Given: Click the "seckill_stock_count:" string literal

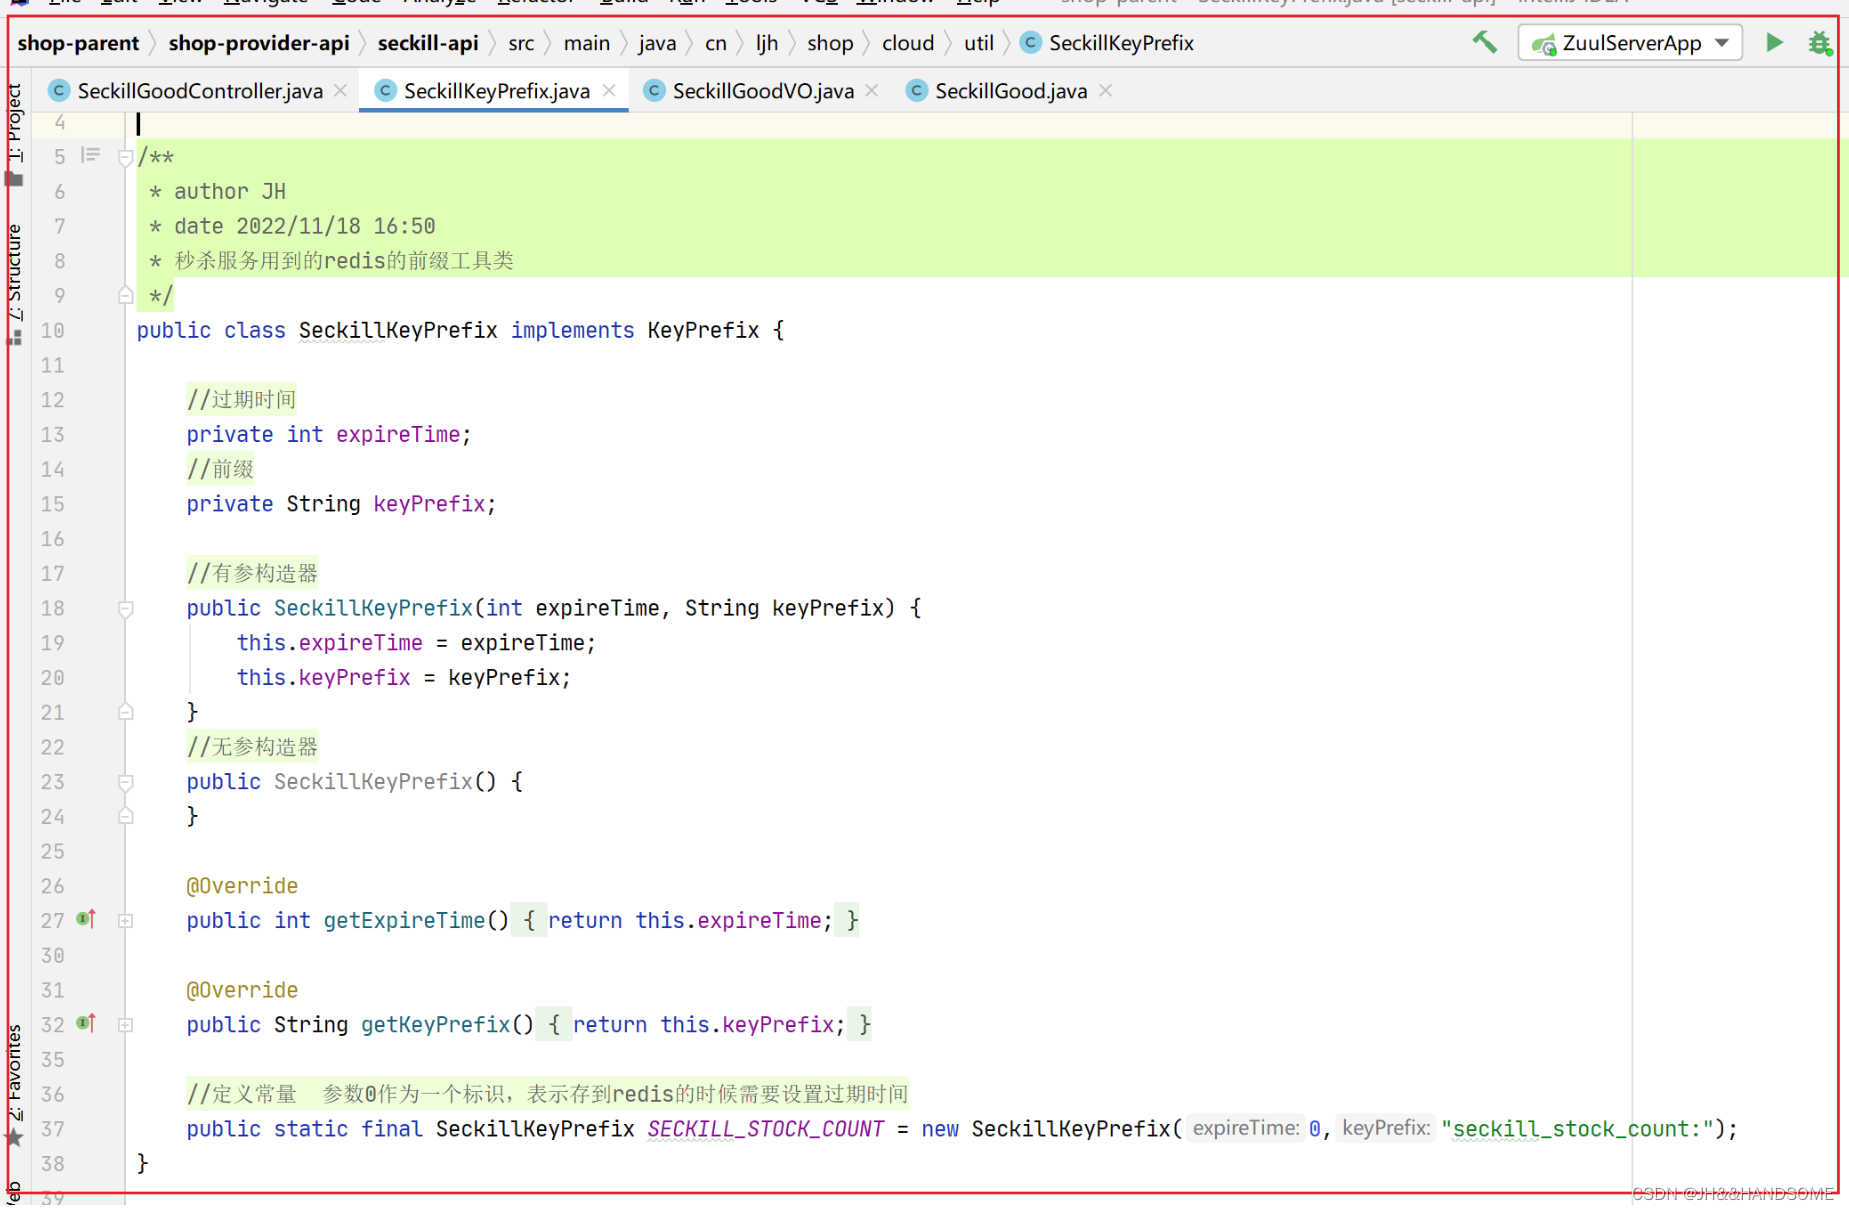Looking at the screenshot, I should click(1578, 1129).
